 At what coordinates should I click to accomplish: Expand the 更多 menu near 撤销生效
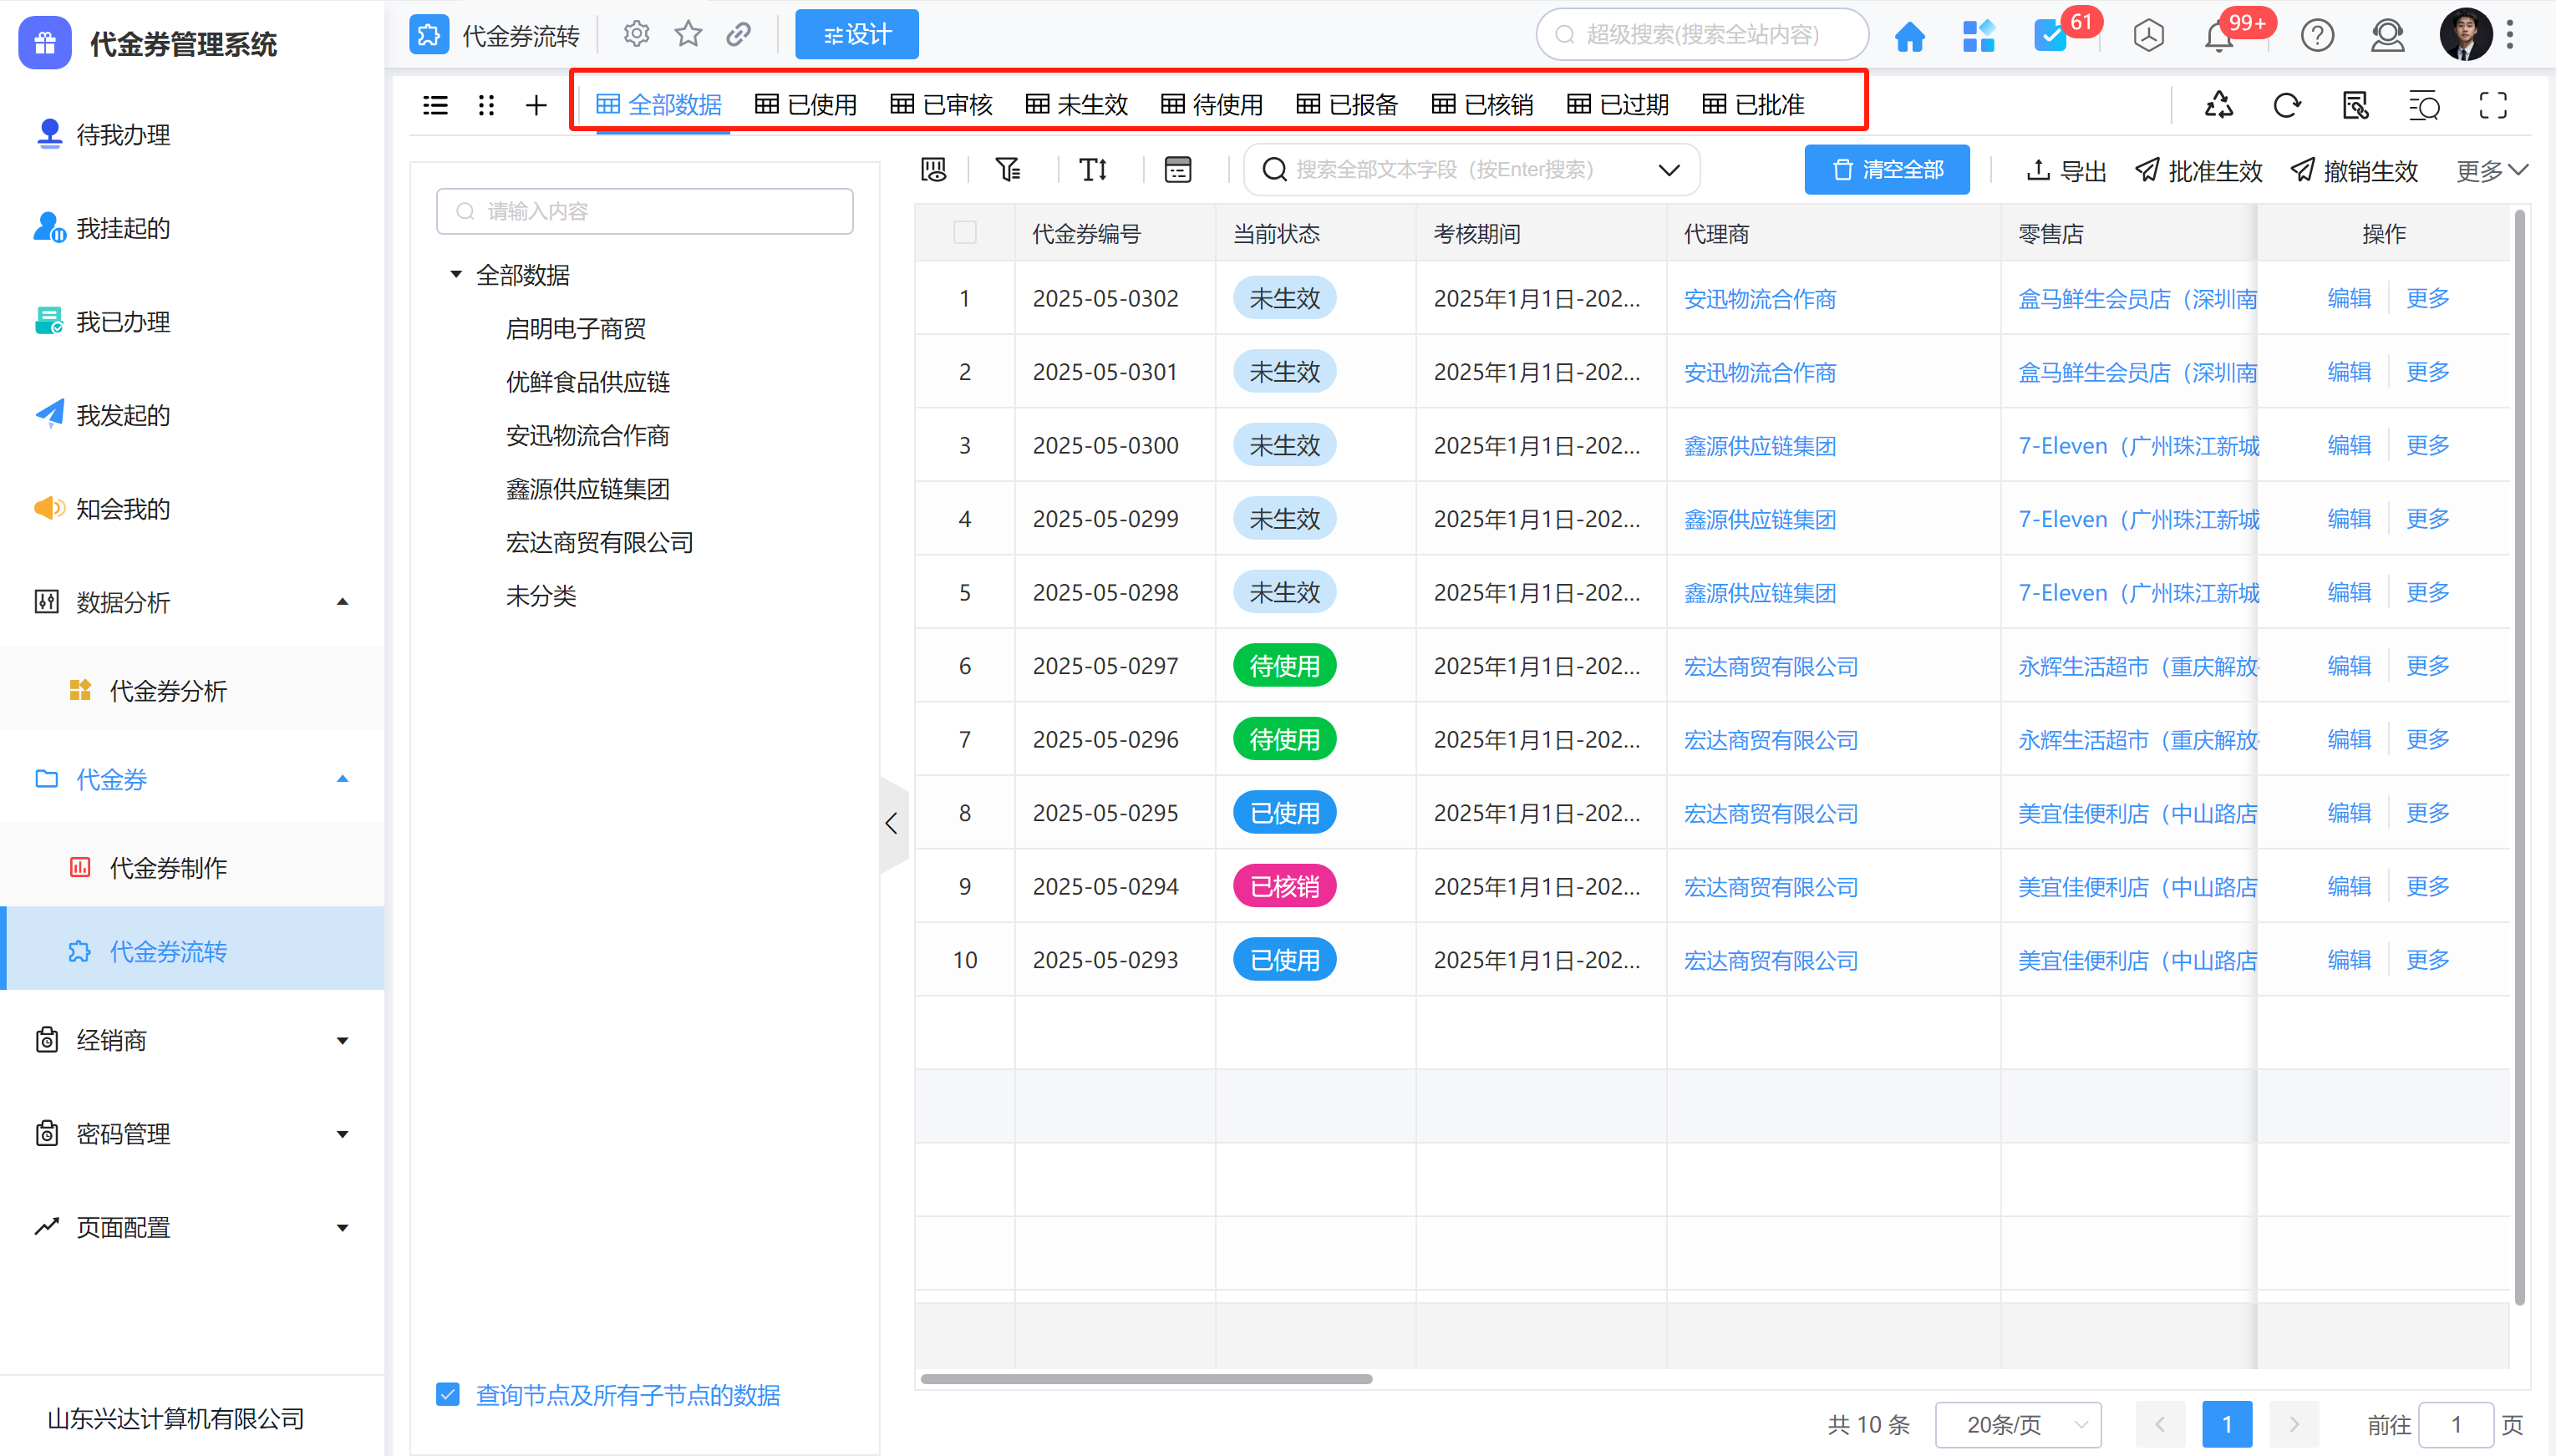coord(2489,169)
